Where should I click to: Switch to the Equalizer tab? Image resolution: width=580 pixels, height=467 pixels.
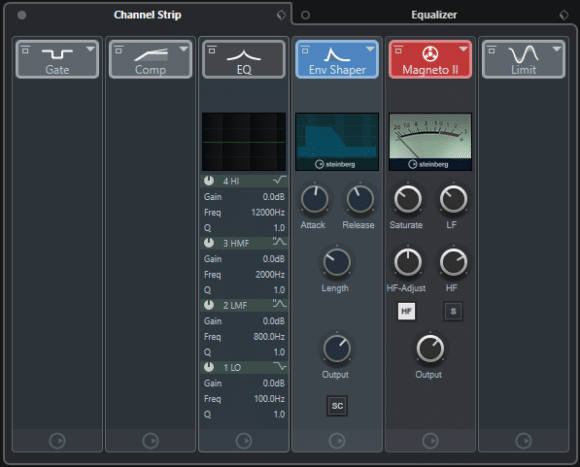[x=434, y=15]
